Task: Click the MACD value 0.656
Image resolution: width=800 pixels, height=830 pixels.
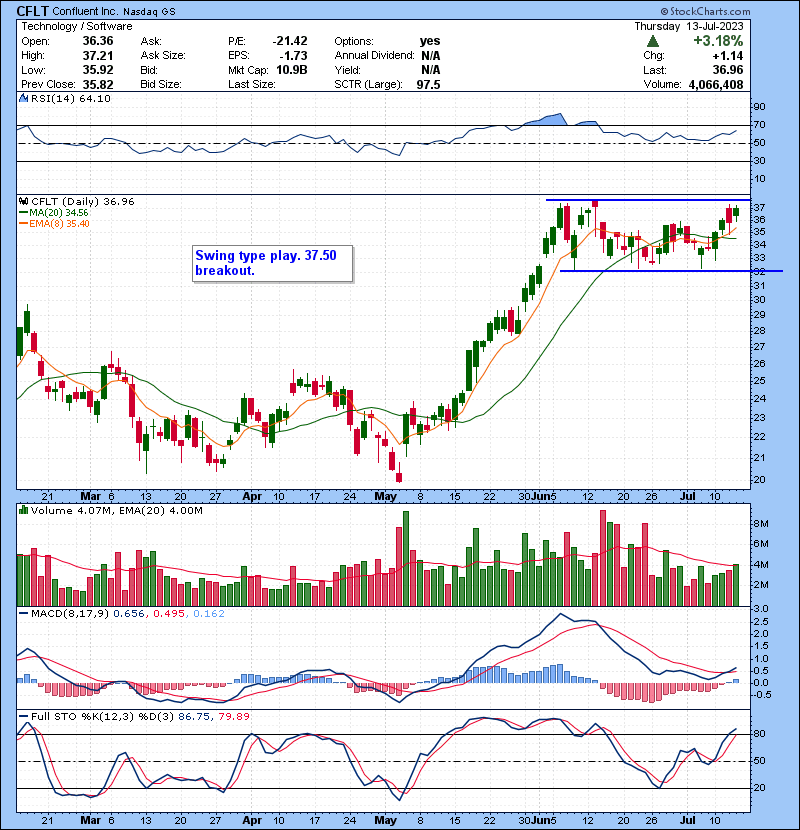Action: (x=129, y=614)
